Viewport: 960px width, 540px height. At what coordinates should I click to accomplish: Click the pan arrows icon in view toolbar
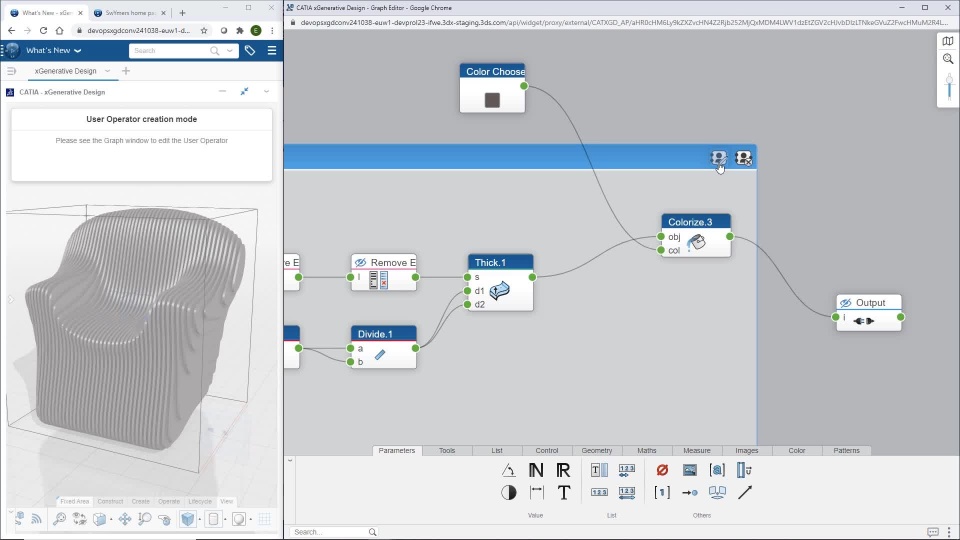pos(125,519)
